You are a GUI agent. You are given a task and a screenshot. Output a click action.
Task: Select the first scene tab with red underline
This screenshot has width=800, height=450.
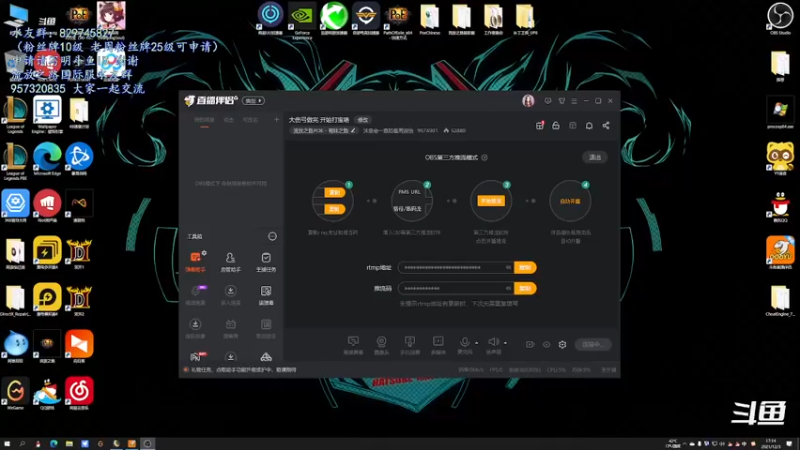coord(204,120)
